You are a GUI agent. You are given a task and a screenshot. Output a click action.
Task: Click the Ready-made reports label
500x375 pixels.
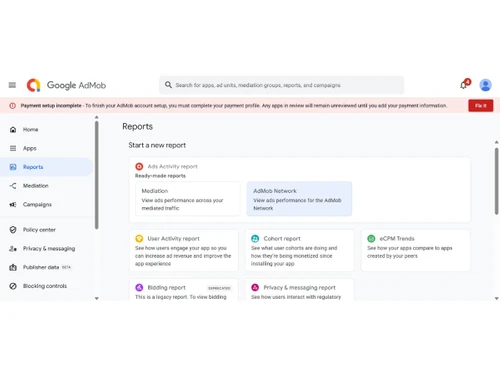[160, 176]
